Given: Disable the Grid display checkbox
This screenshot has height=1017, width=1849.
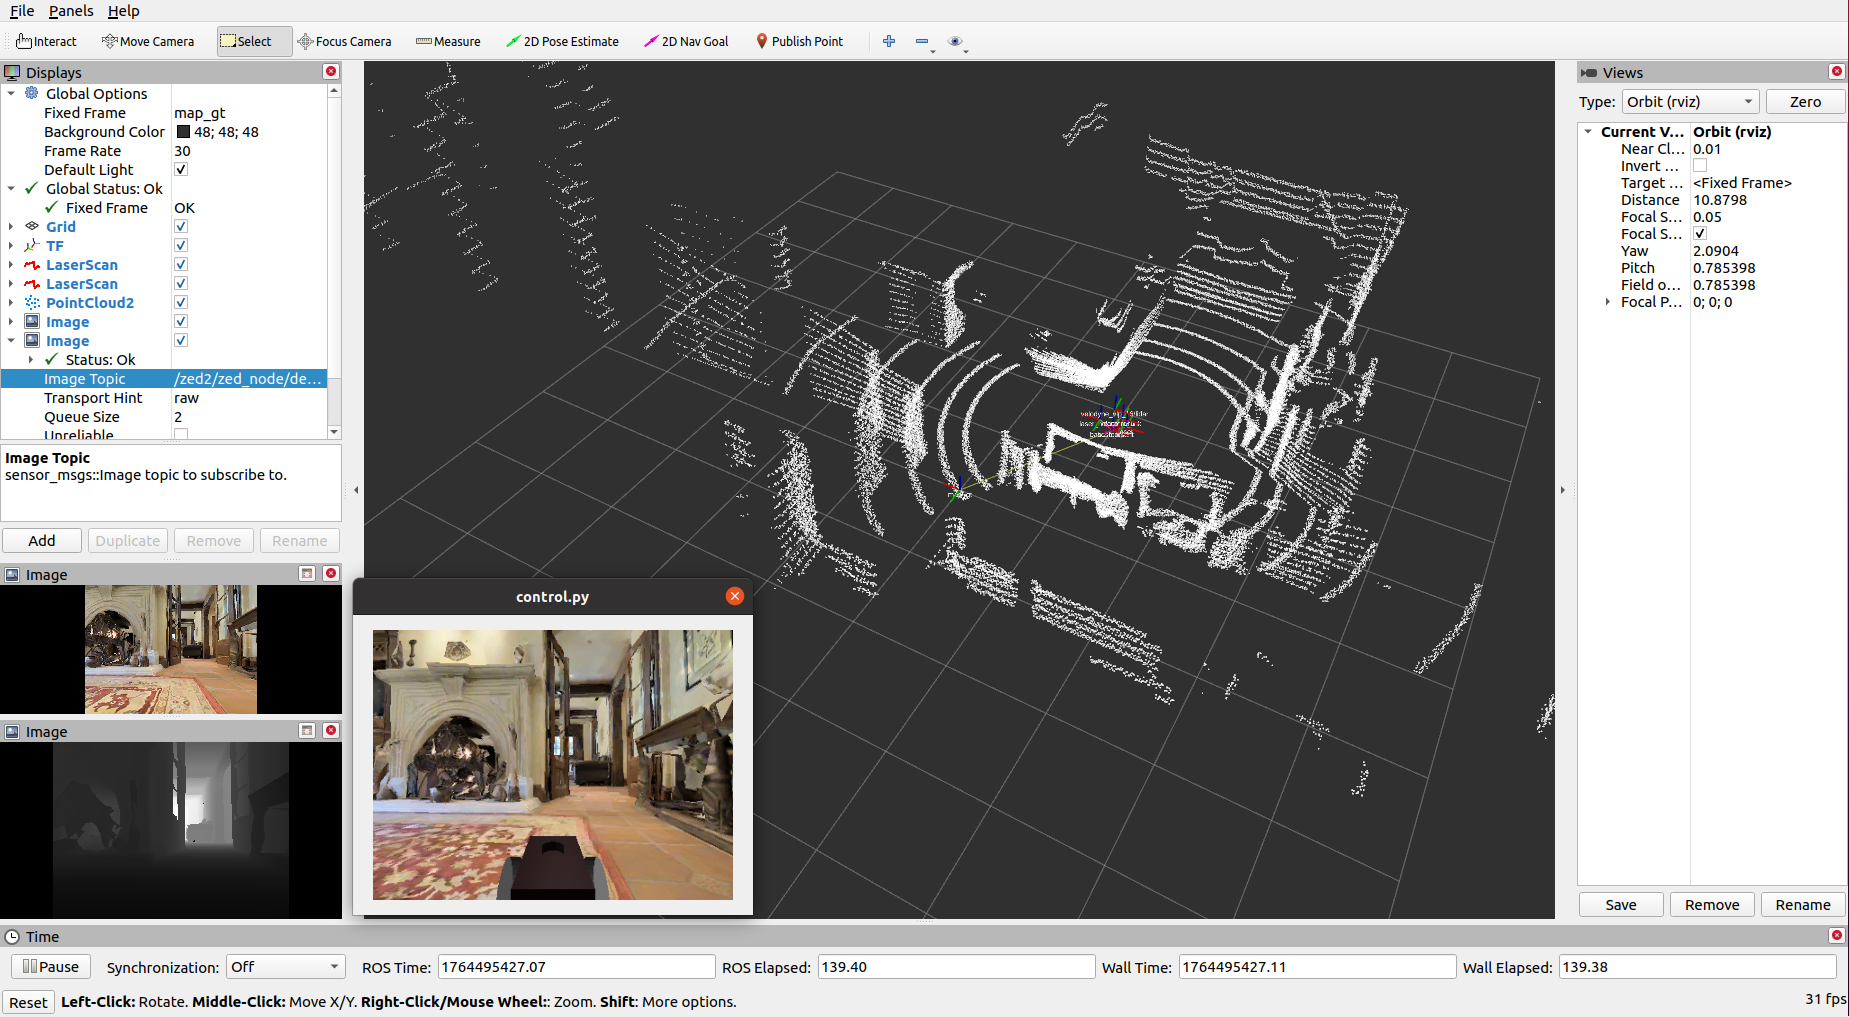Looking at the screenshot, I should point(181,227).
